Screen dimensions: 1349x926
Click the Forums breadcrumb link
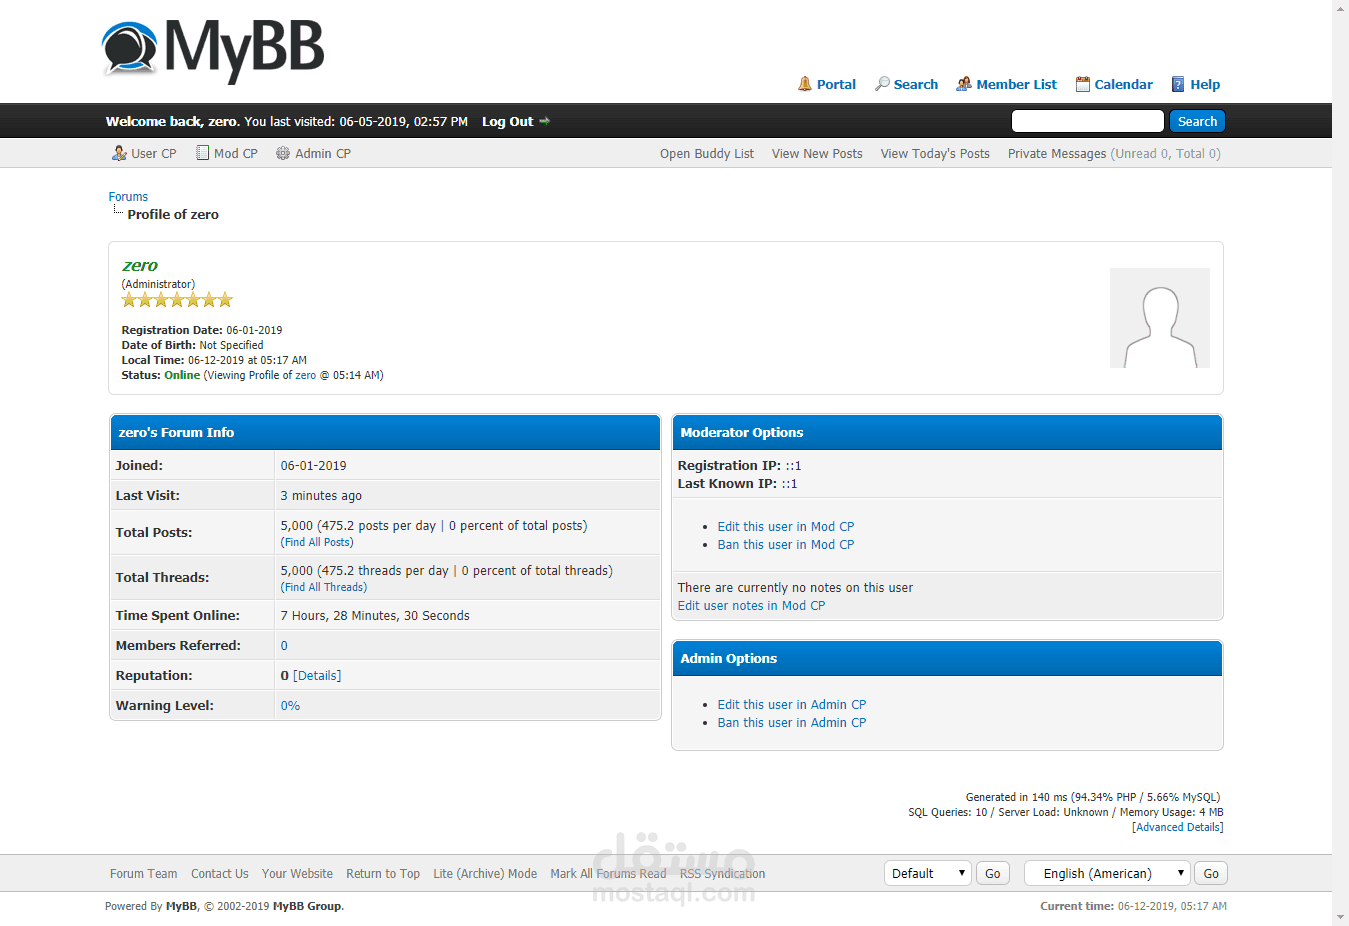[128, 197]
